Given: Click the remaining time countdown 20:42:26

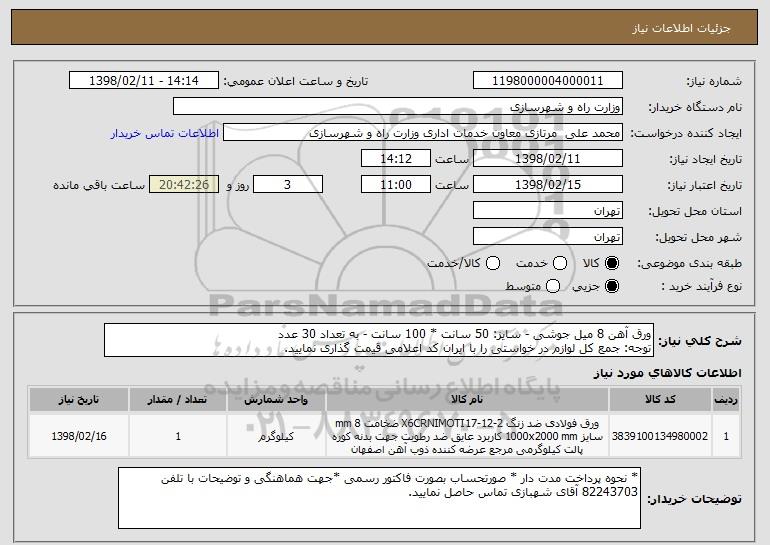Looking at the screenshot, I should [184, 185].
